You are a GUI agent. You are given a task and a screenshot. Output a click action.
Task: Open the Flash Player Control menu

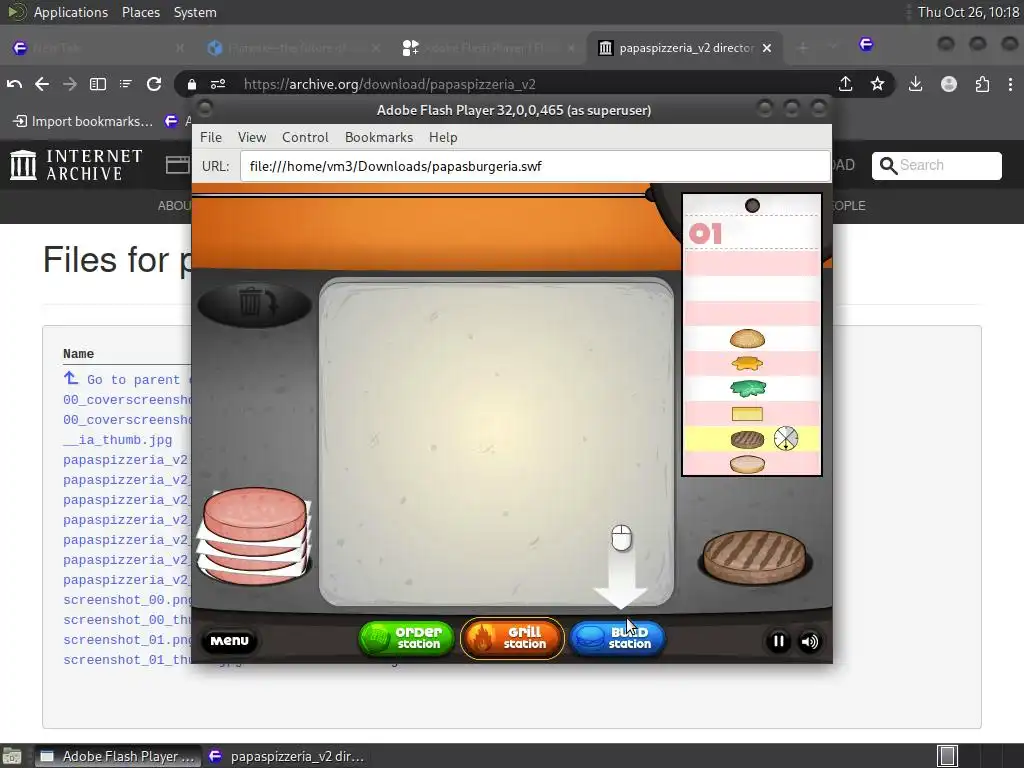click(305, 137)
